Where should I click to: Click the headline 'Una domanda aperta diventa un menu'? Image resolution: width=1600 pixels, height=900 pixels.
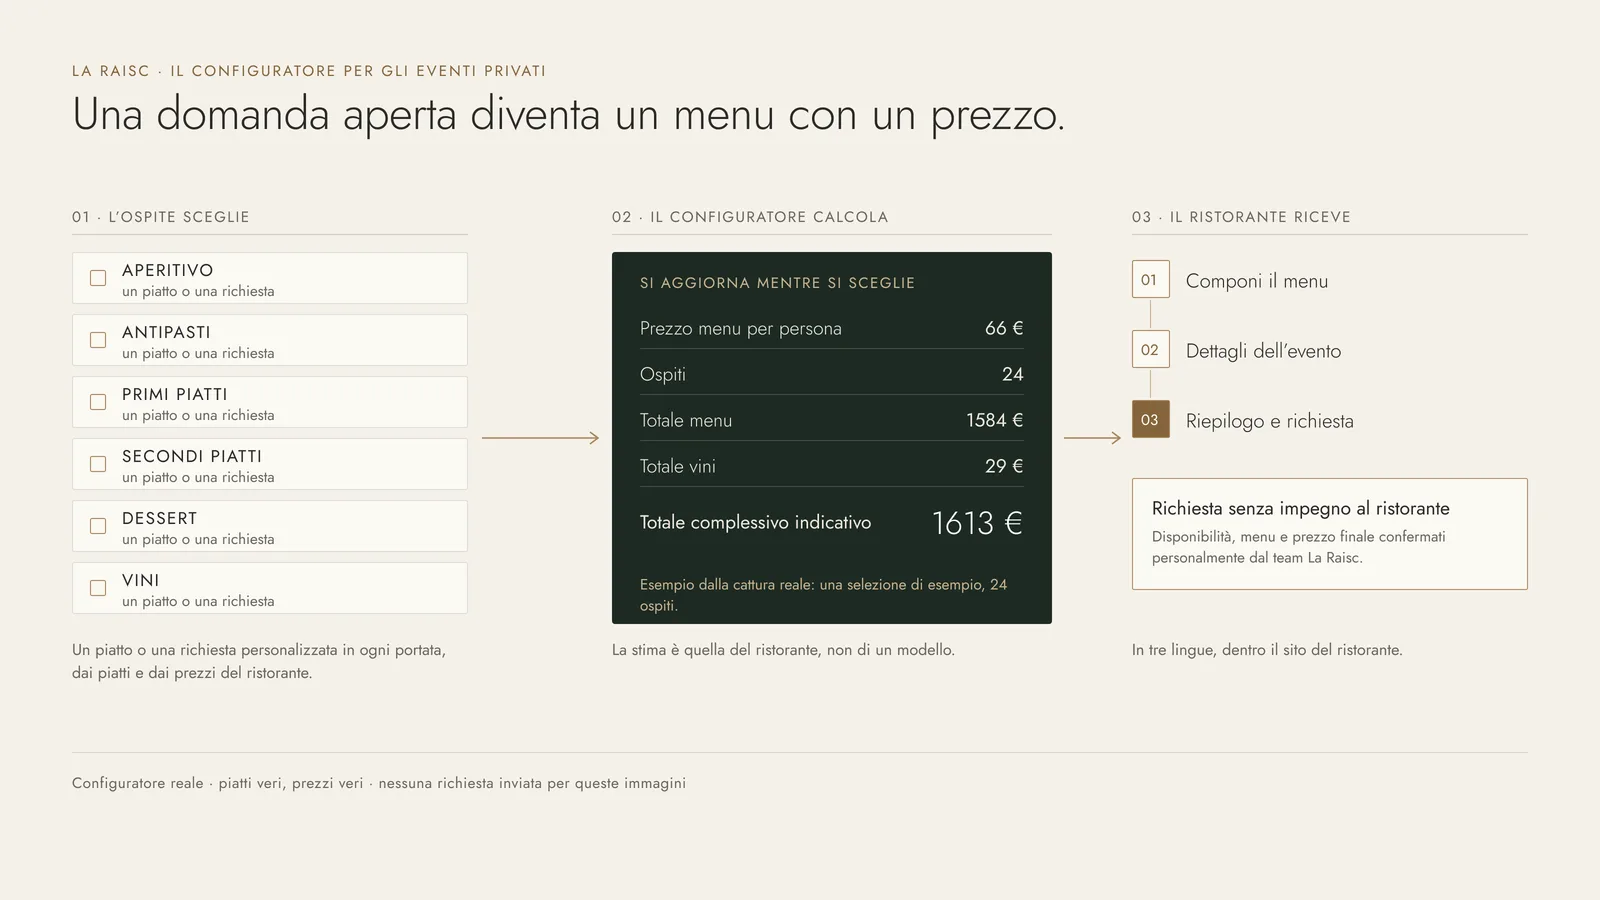[x=423, y=114]
